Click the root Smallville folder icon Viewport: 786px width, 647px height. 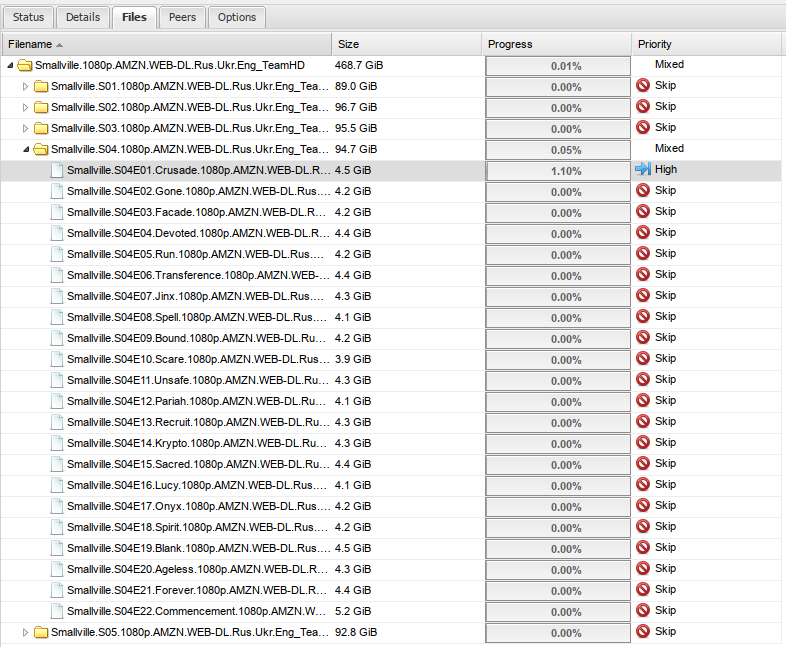(x=25, y=65)
